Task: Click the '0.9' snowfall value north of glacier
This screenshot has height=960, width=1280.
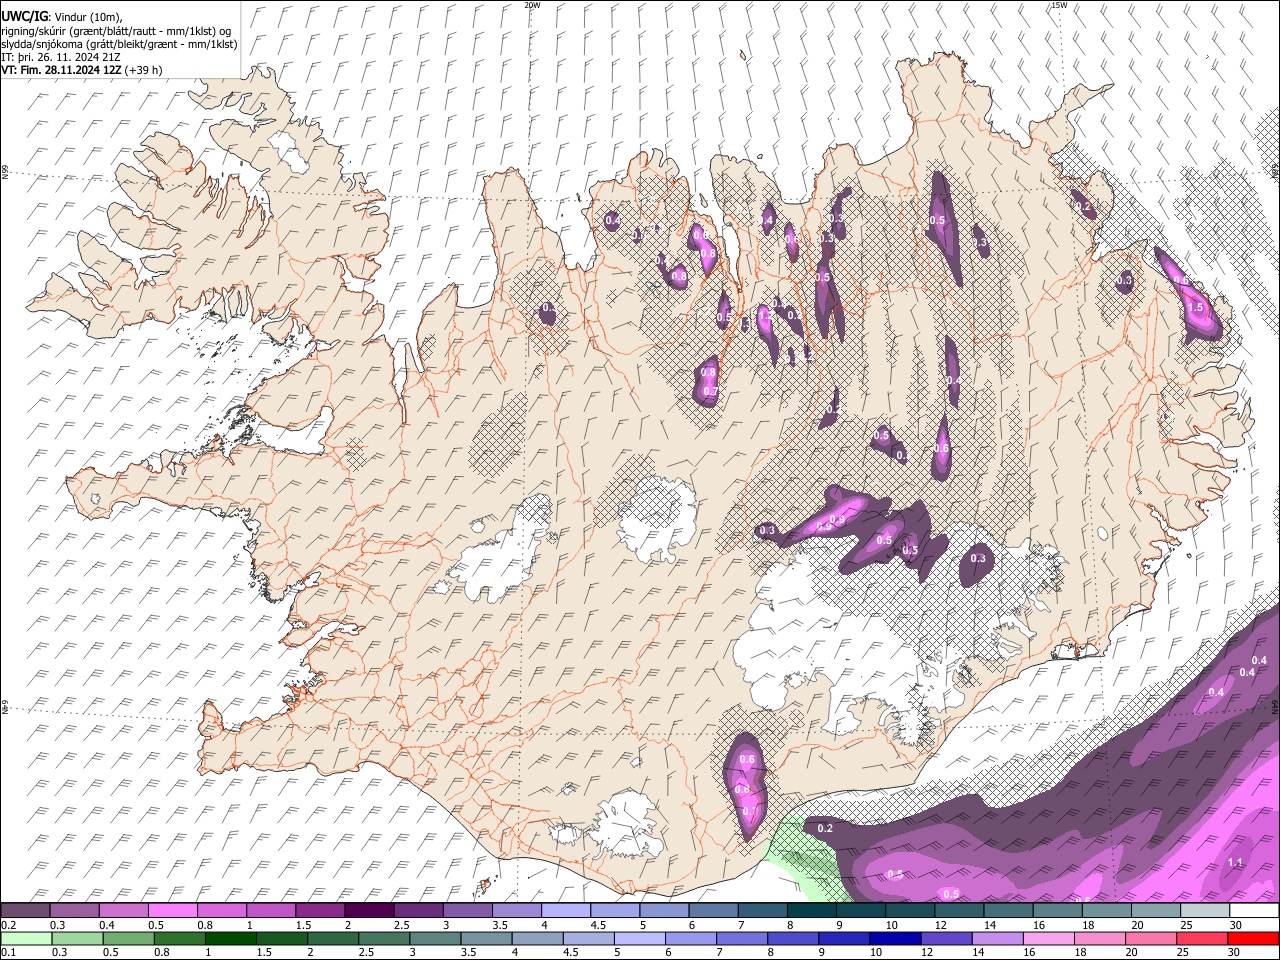Action: click(x=838, y=520)
